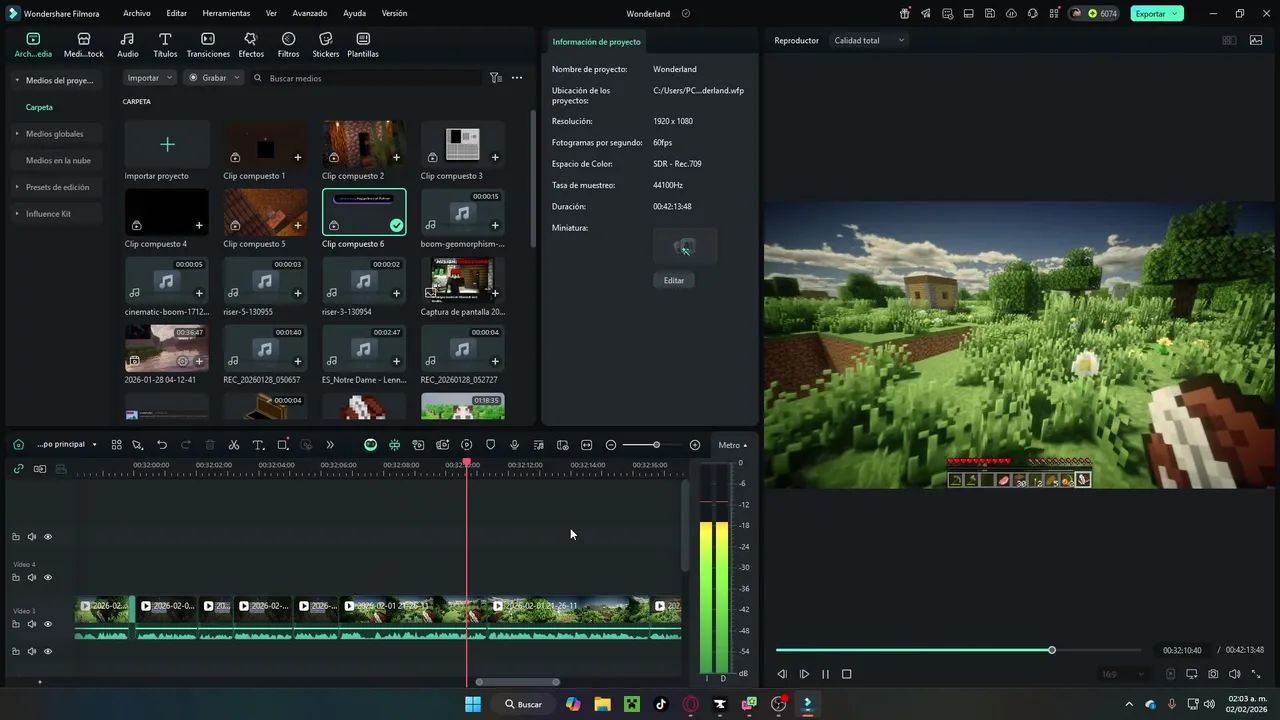Image resolution: width=1280 pixels, height=720 pixels.
Task: Click the gift icon in title bar
Action: pyautogui.click(x=905, y=14)
